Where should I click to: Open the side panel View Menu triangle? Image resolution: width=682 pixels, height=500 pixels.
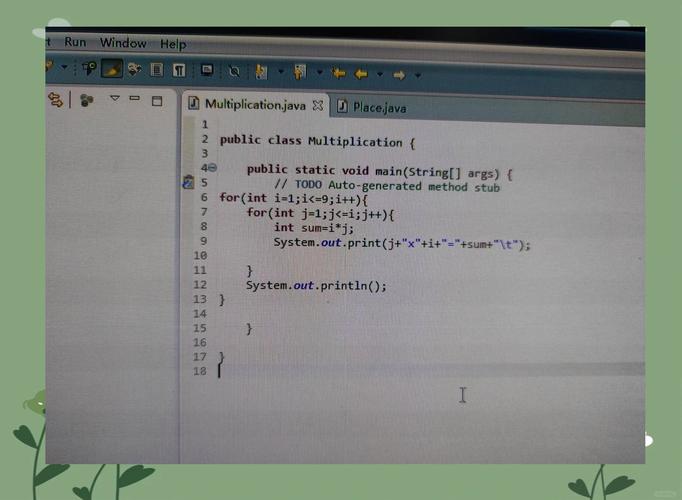point(115,99)
